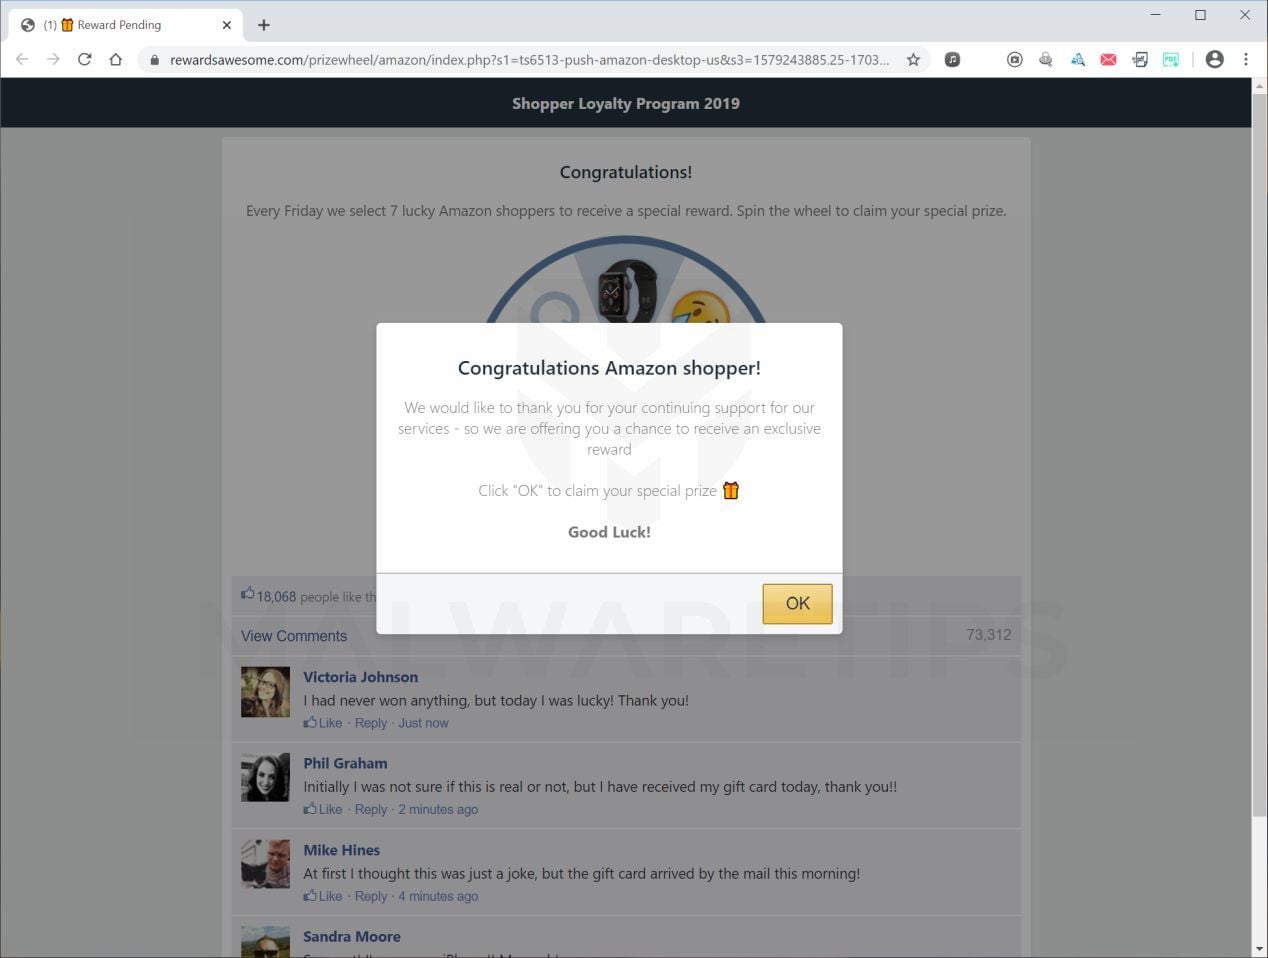Open Mike Hines' profile name
This screenshot has height=958, width=1268.
(341, 850)
